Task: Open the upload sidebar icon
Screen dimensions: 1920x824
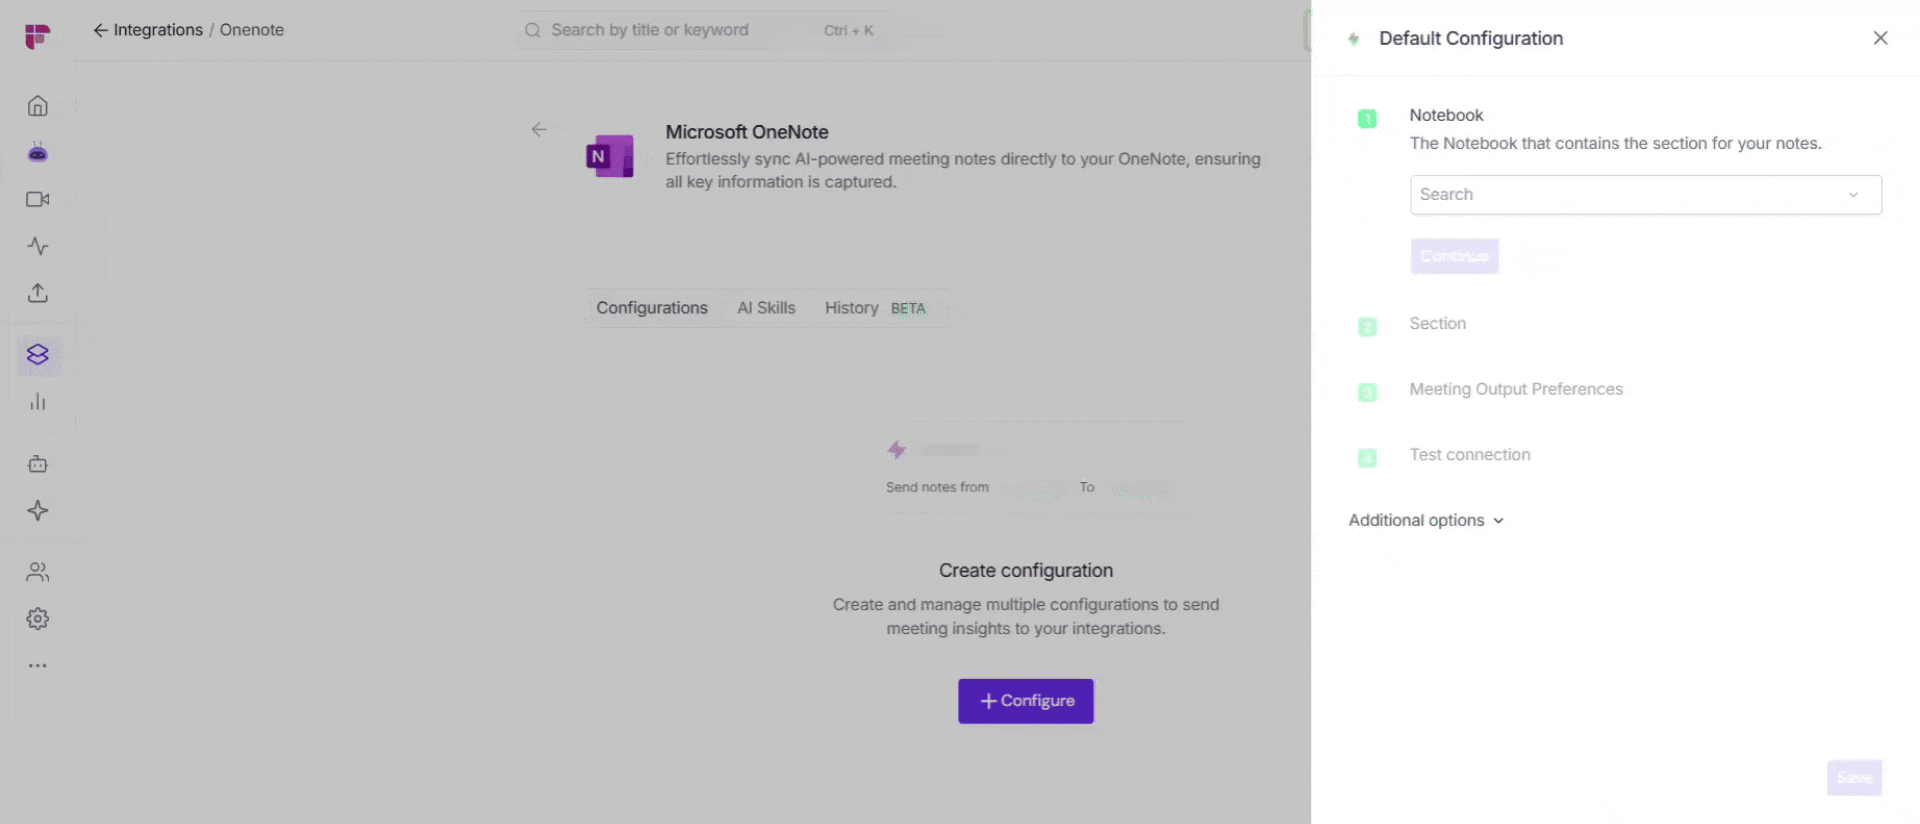Action: (x=38, y=293)
